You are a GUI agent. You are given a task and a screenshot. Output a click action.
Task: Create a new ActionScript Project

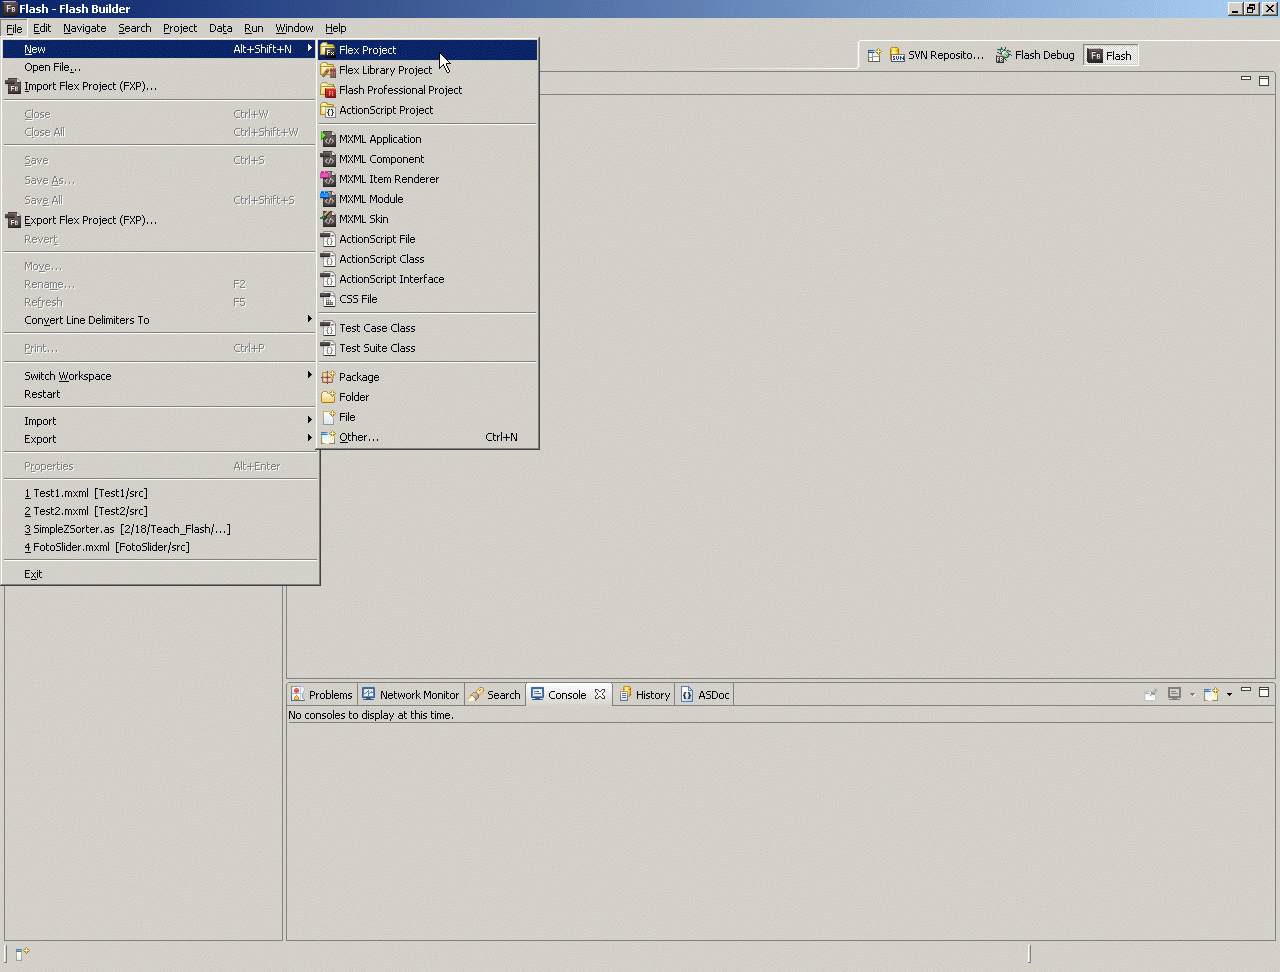pyautogui.click(x=428, y=110)
